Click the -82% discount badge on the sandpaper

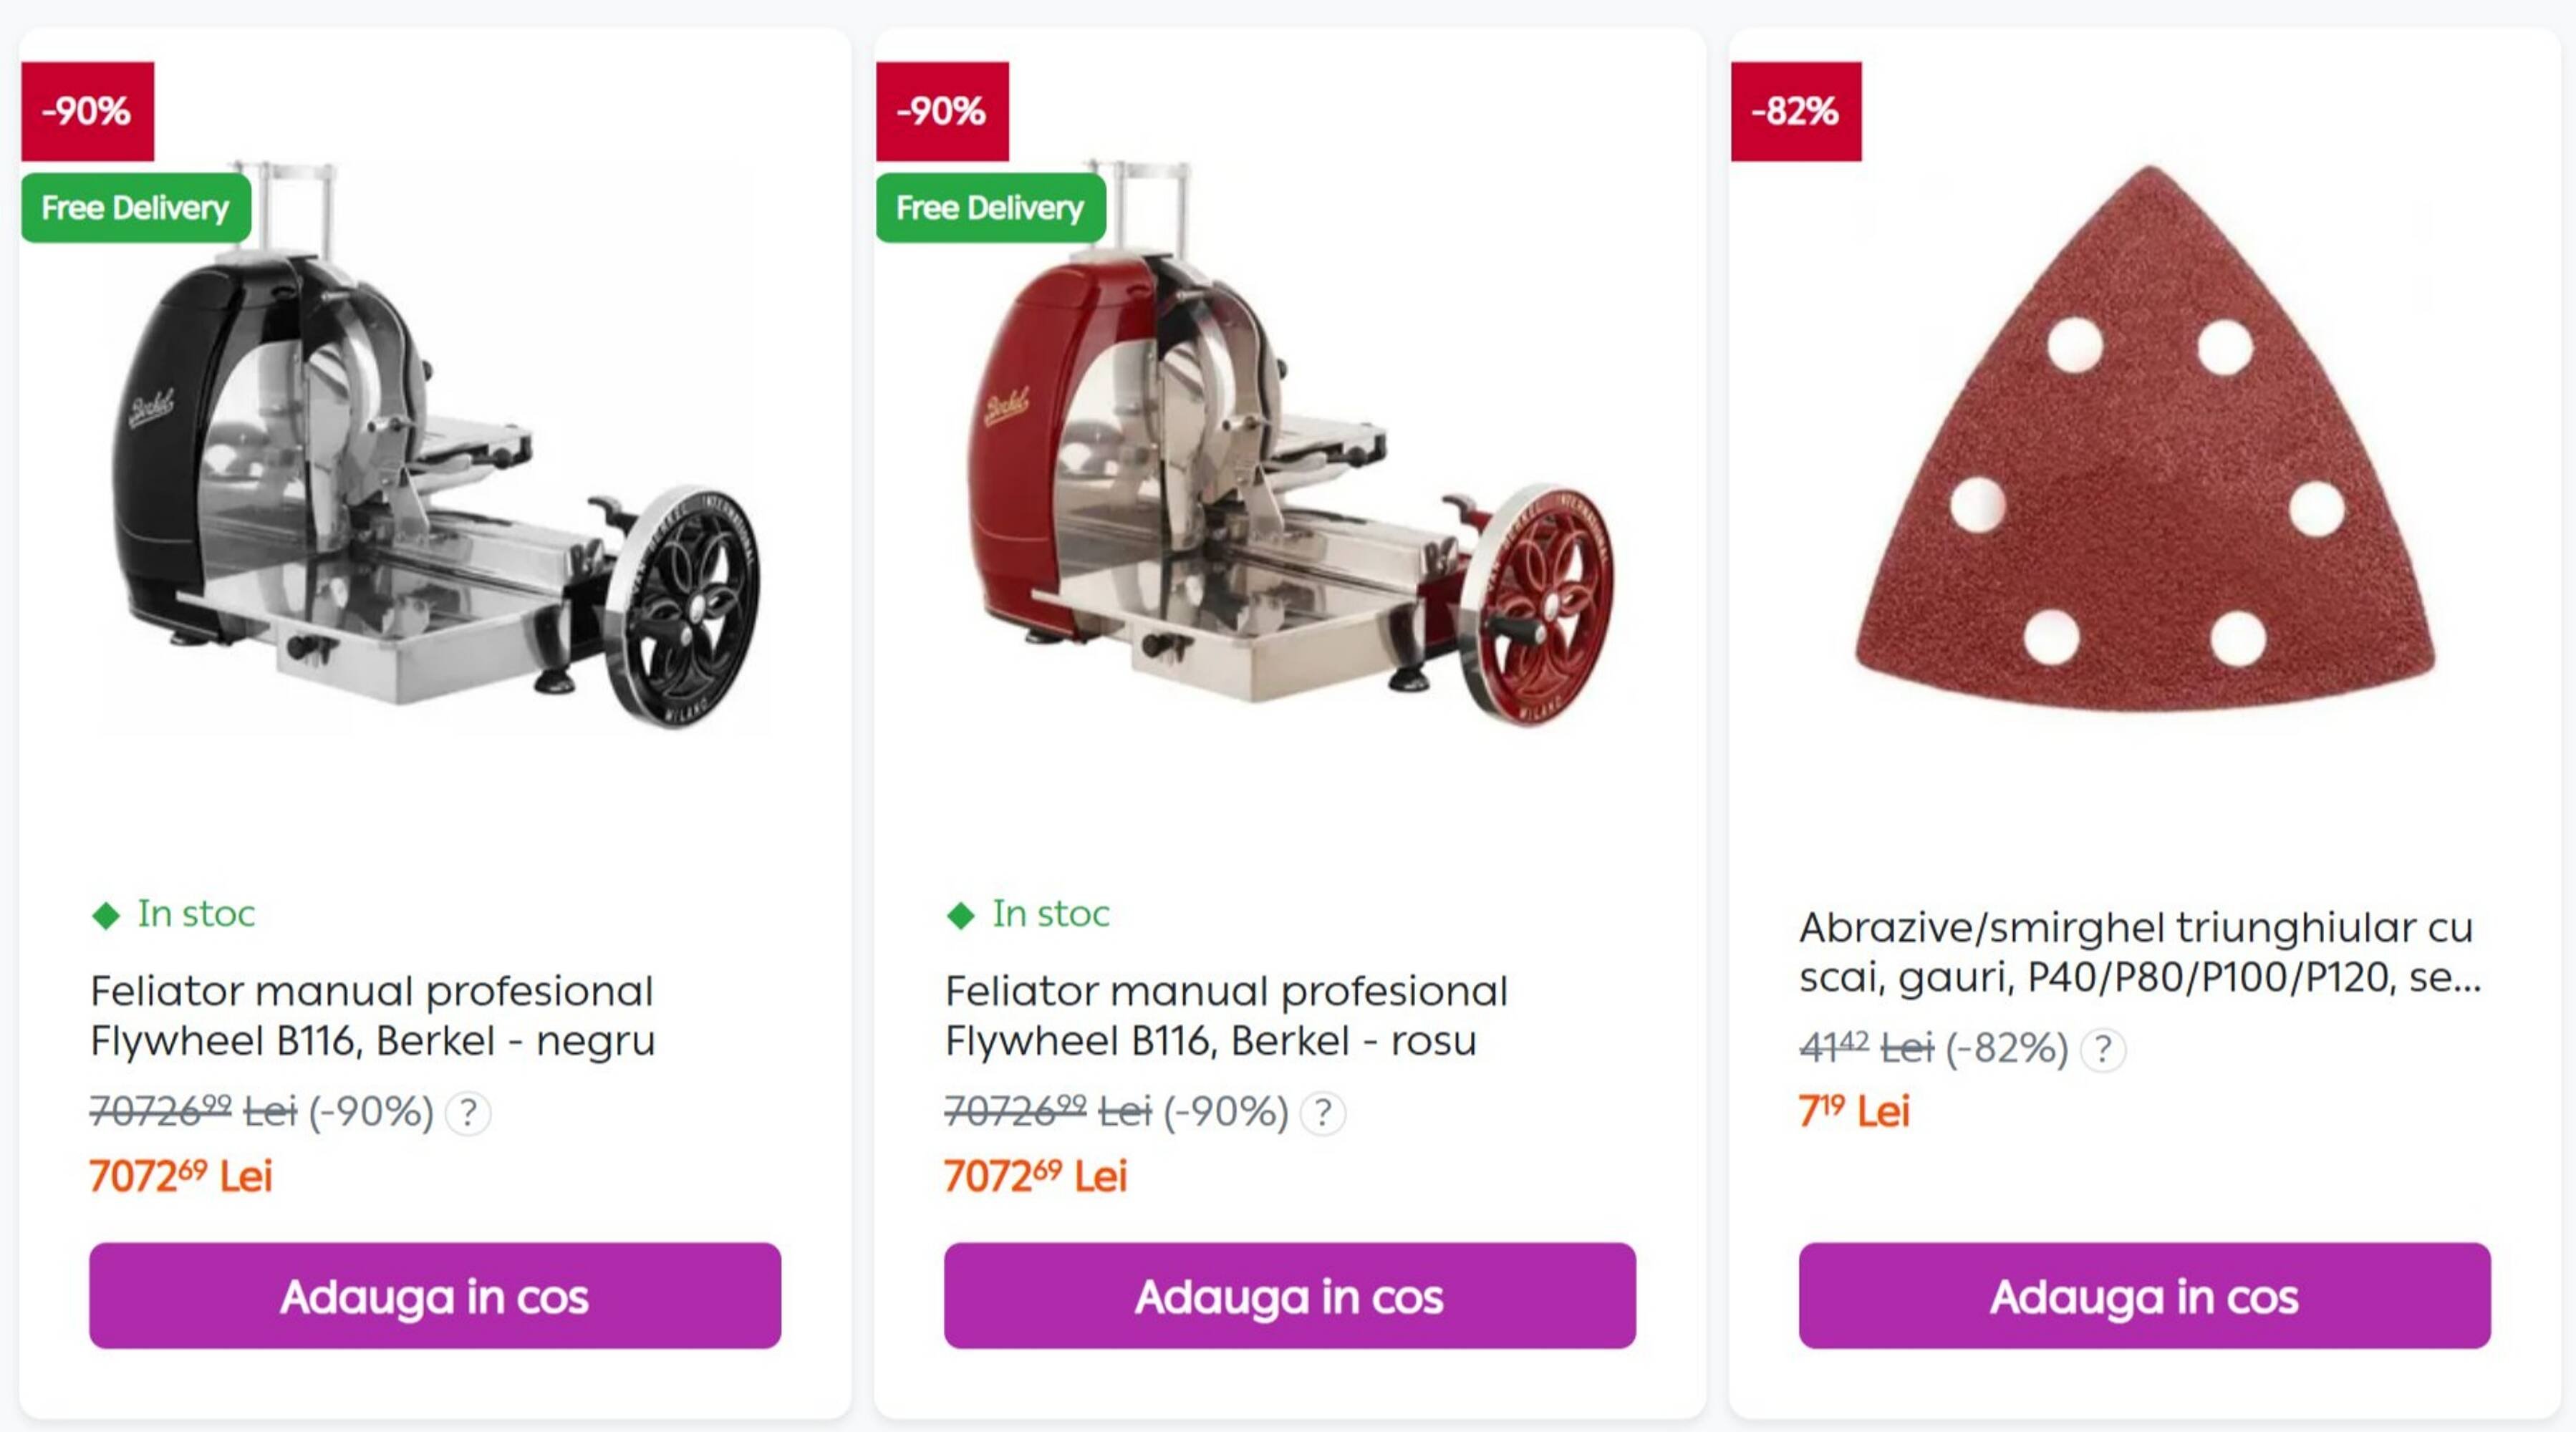[x=1796, y=111]
